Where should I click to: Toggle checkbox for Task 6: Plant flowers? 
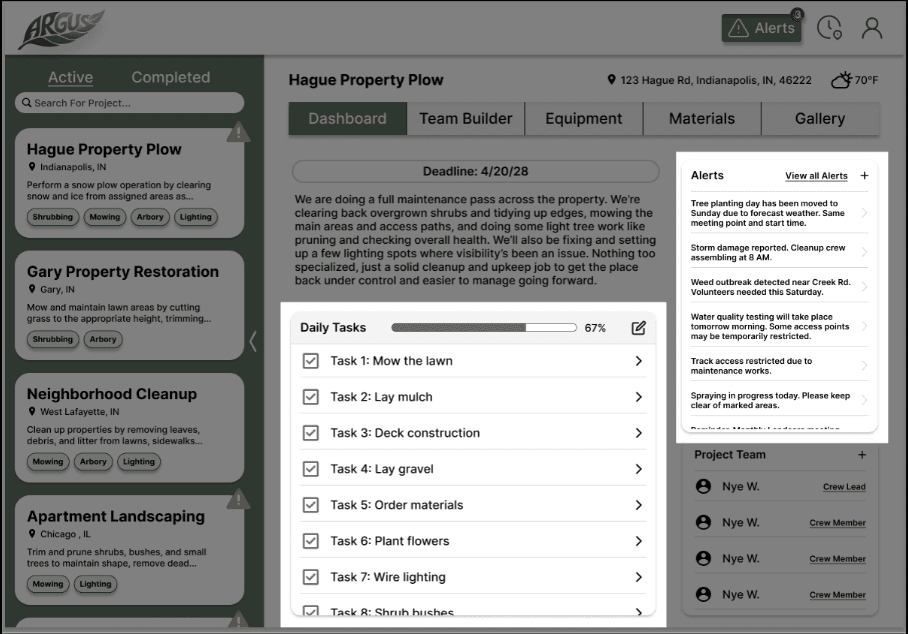pyautogui.click(x=311, y=541)
